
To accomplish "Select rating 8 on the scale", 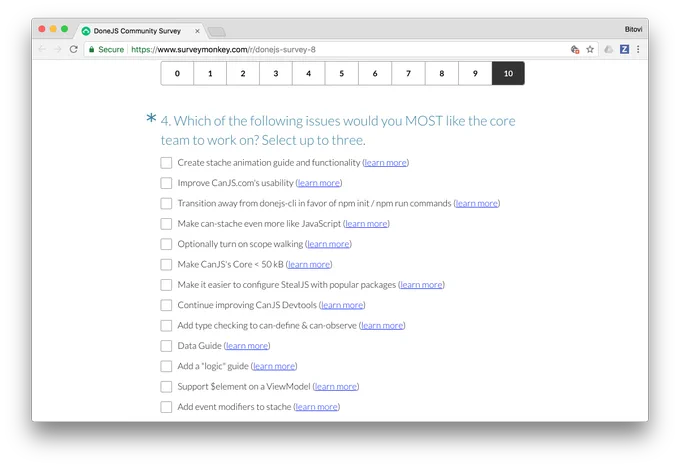I will tap(442, 73).
